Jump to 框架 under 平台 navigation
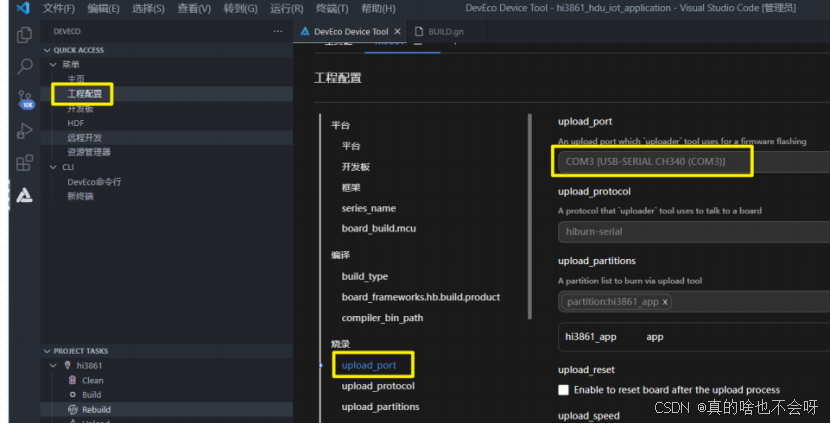 coord(351,188)
